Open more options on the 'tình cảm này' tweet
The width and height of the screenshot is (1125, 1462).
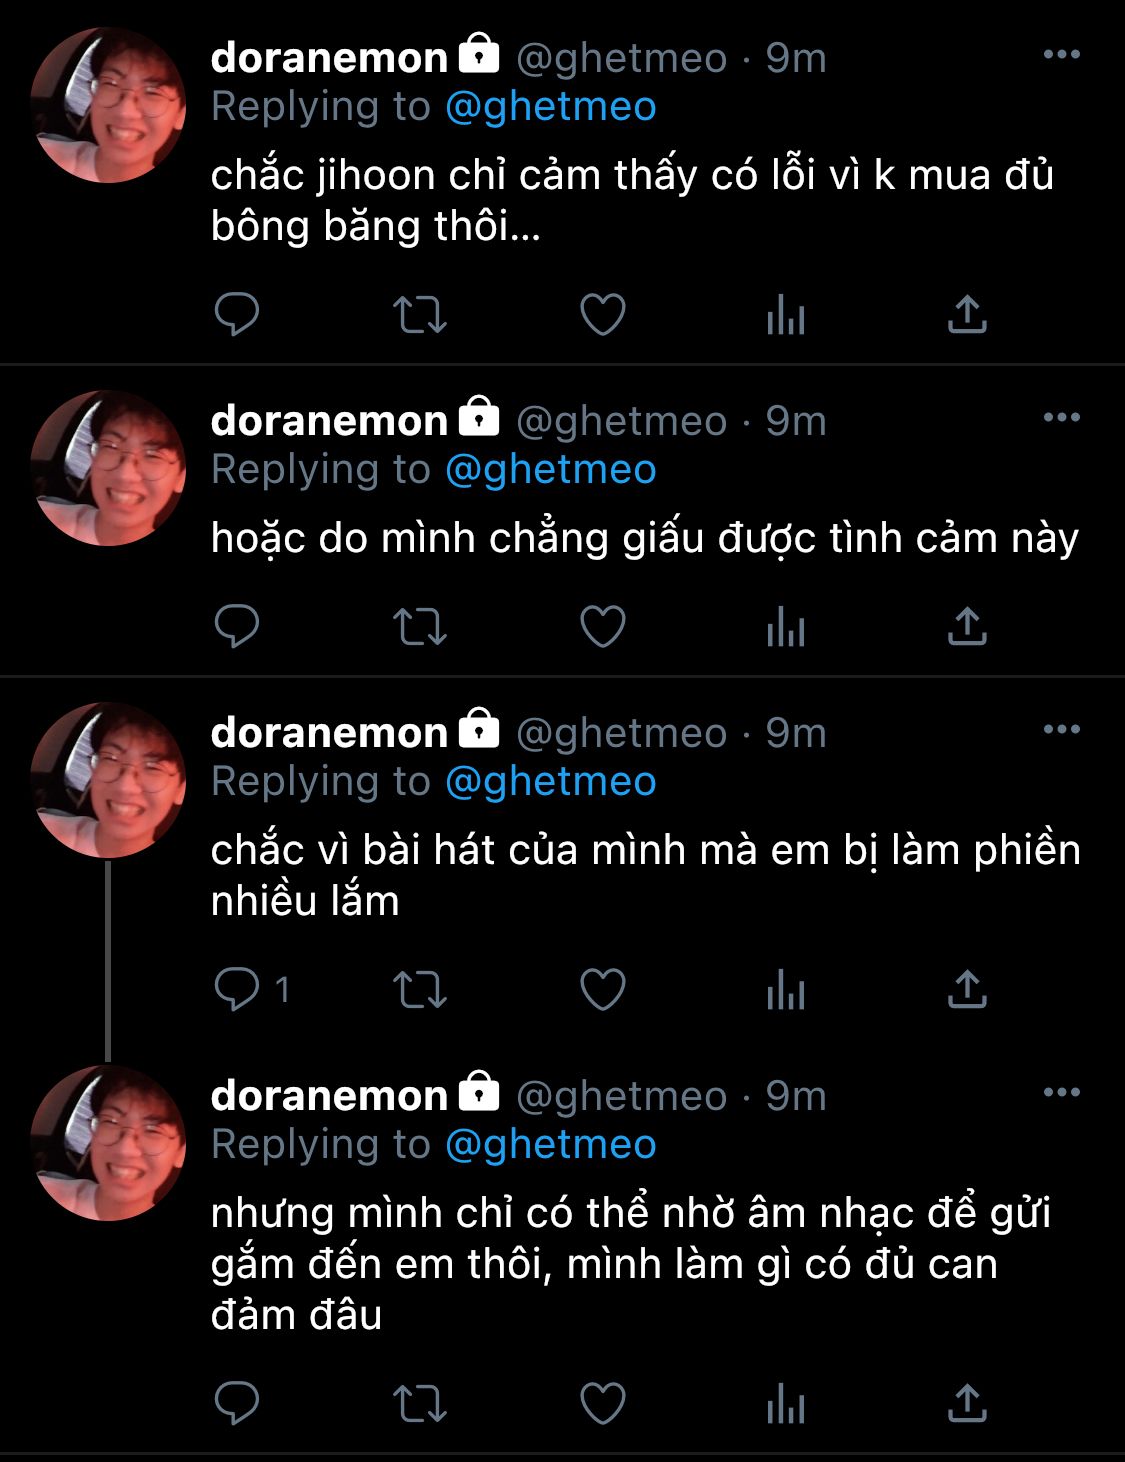click(x=1061, y=418)
